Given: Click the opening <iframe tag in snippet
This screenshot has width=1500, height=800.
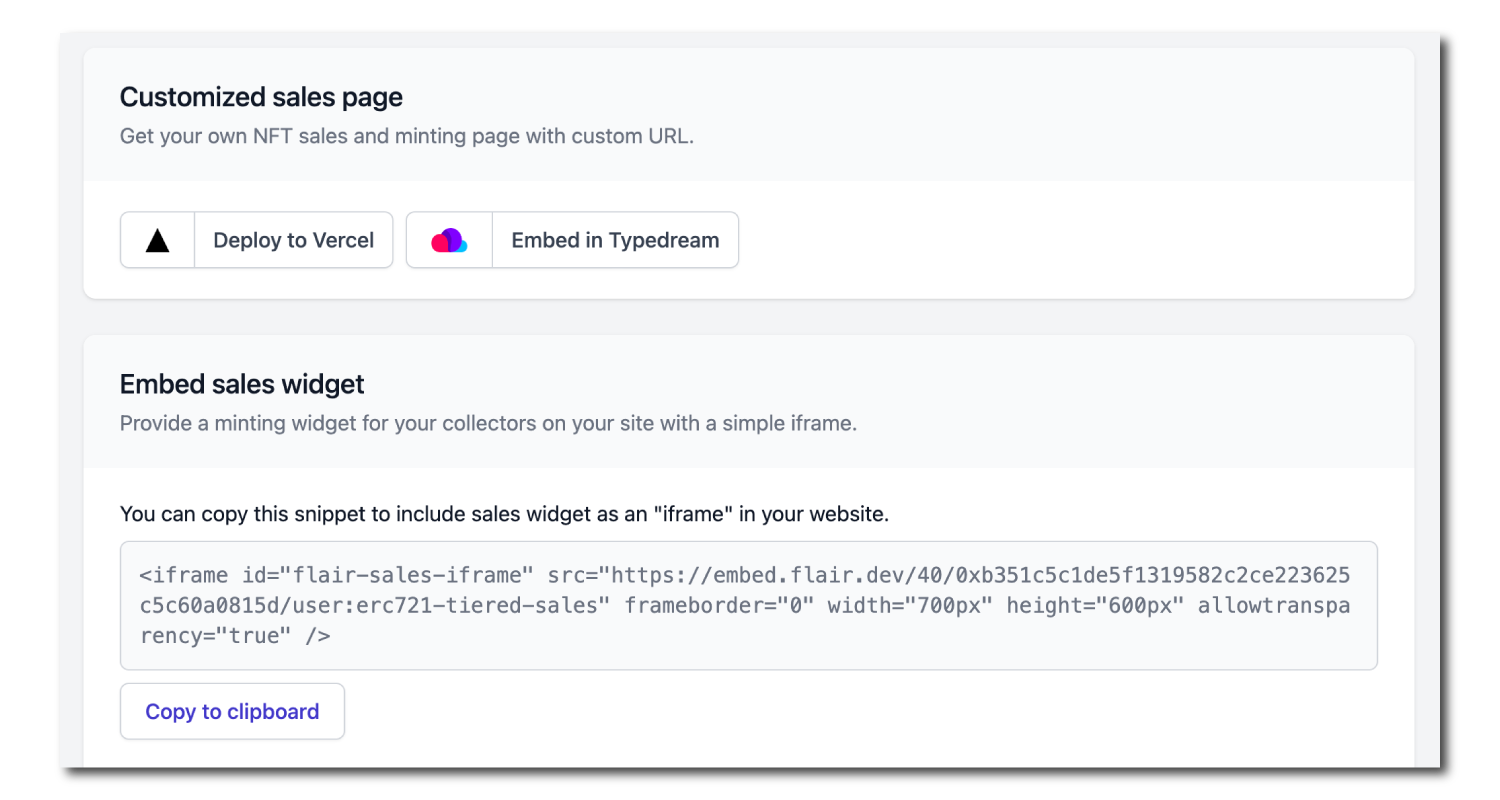Looking at the screenshot, I should coord(184,576).
